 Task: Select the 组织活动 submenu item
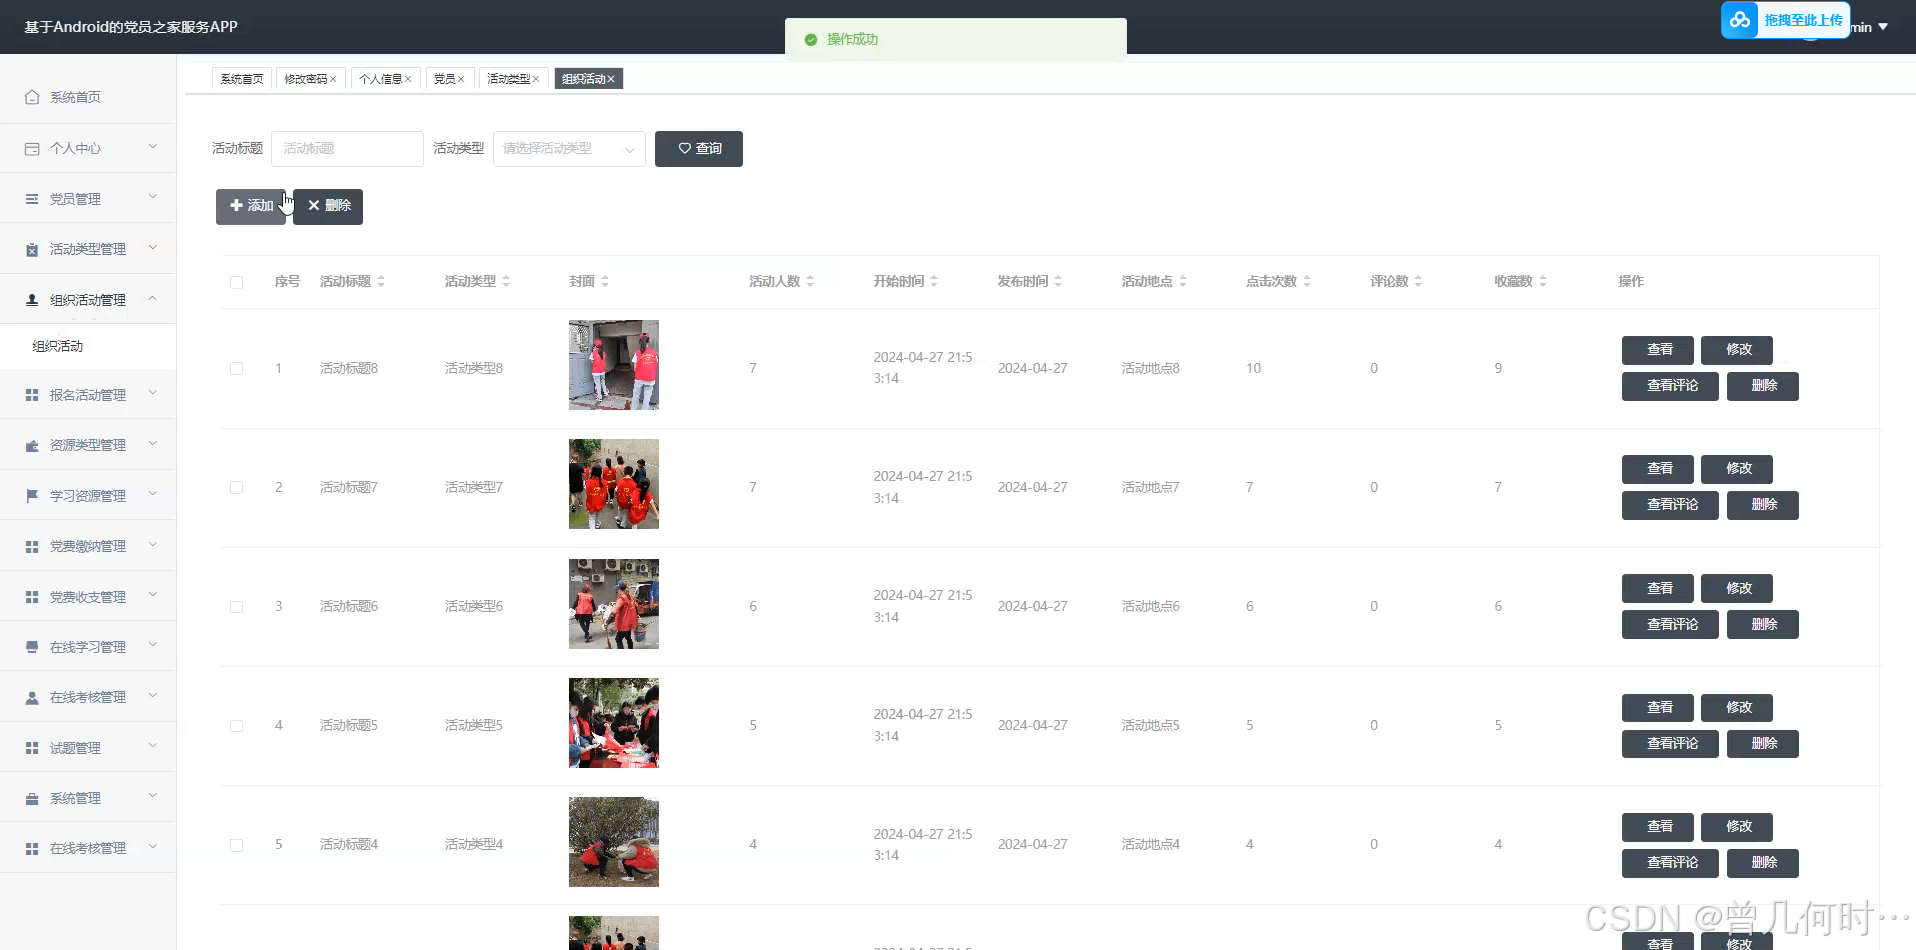(88, 346)
